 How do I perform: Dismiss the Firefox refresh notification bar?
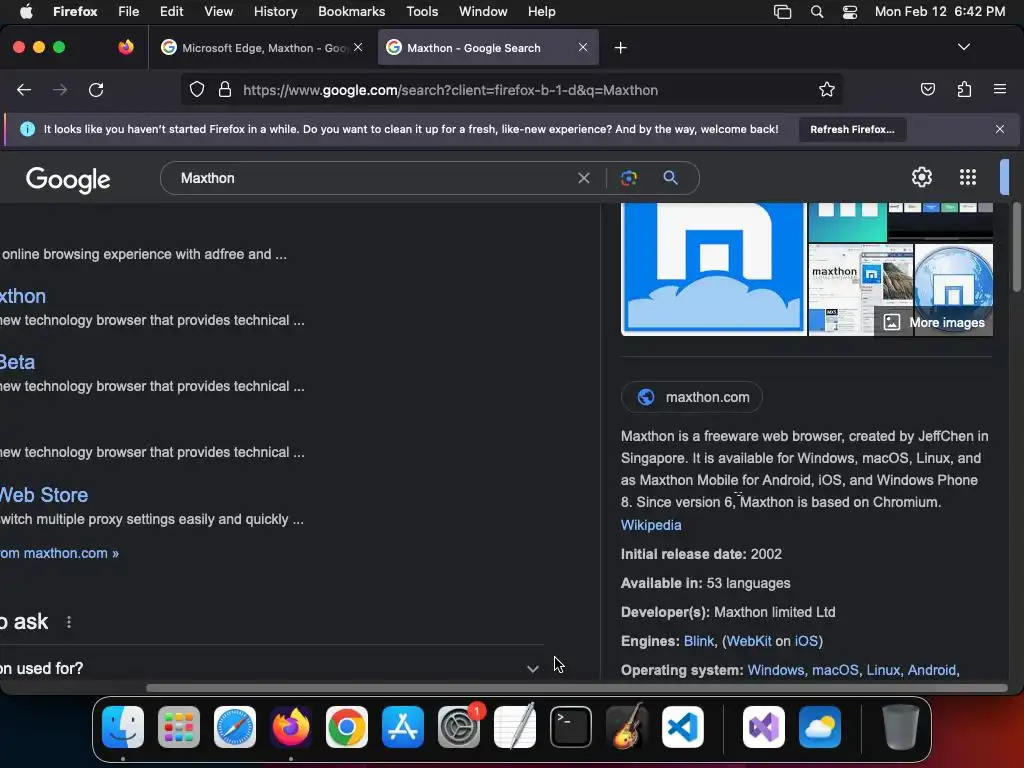tap(1000, 129)
